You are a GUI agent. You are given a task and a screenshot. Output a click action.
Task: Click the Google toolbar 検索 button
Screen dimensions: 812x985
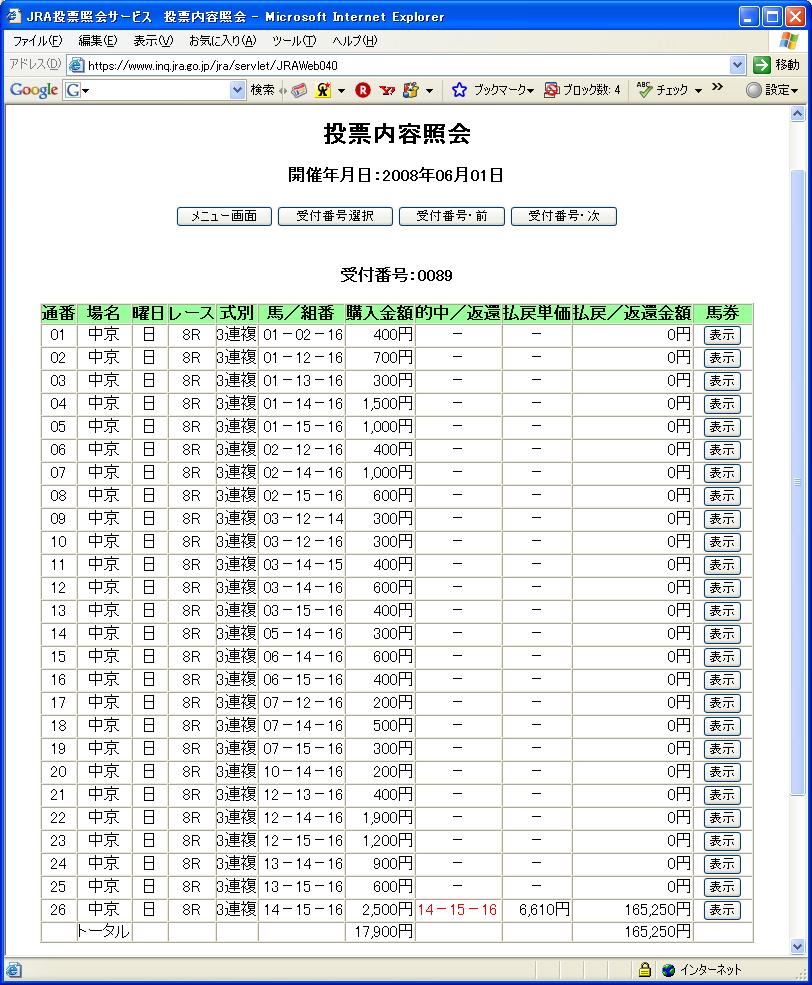pos(262,90)
